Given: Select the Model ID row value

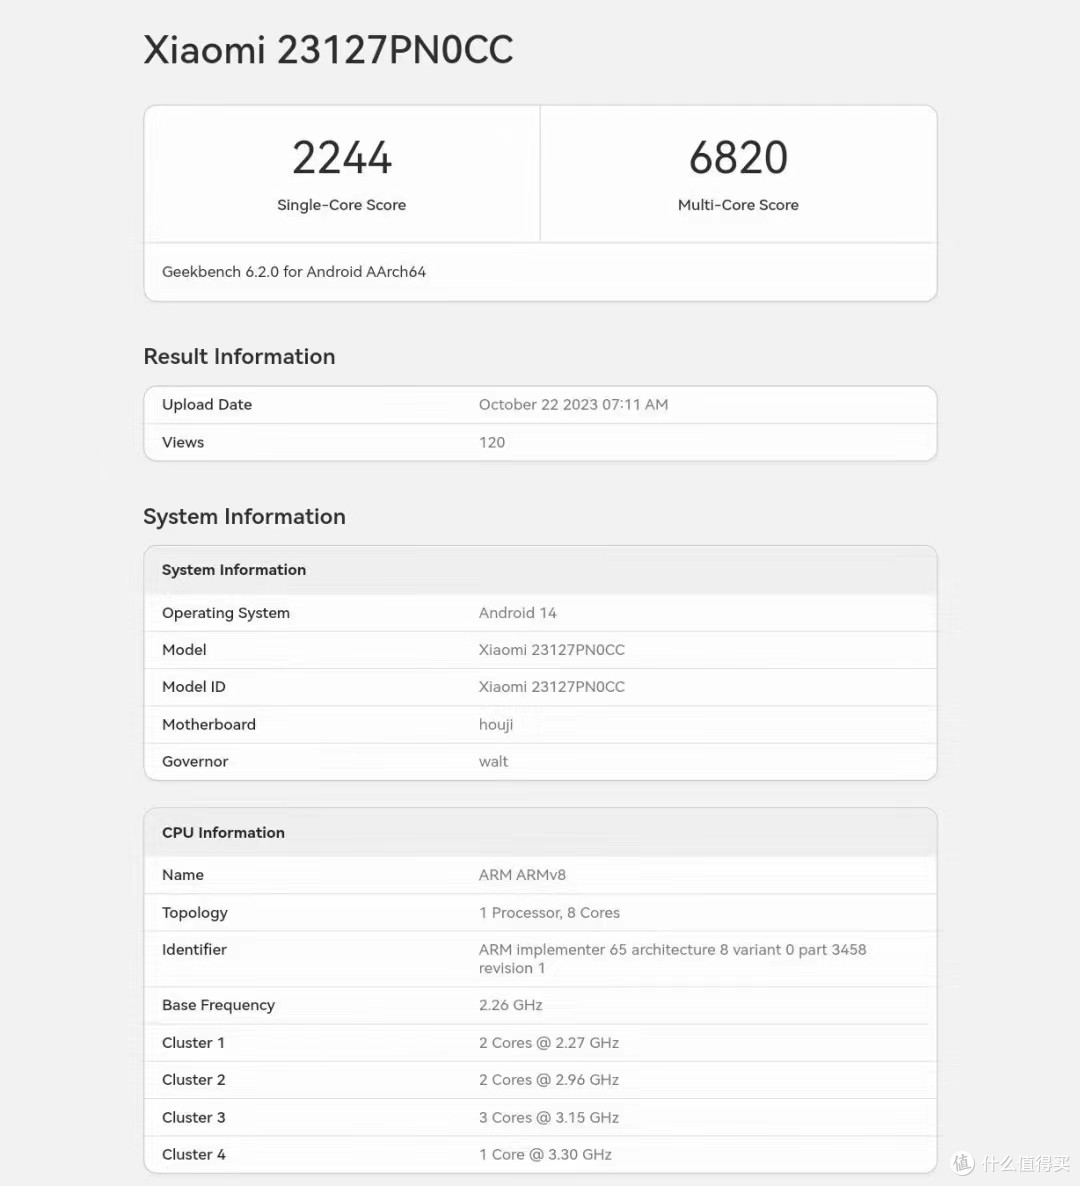Looking at the screenshot, I should (x=551, y=687).
